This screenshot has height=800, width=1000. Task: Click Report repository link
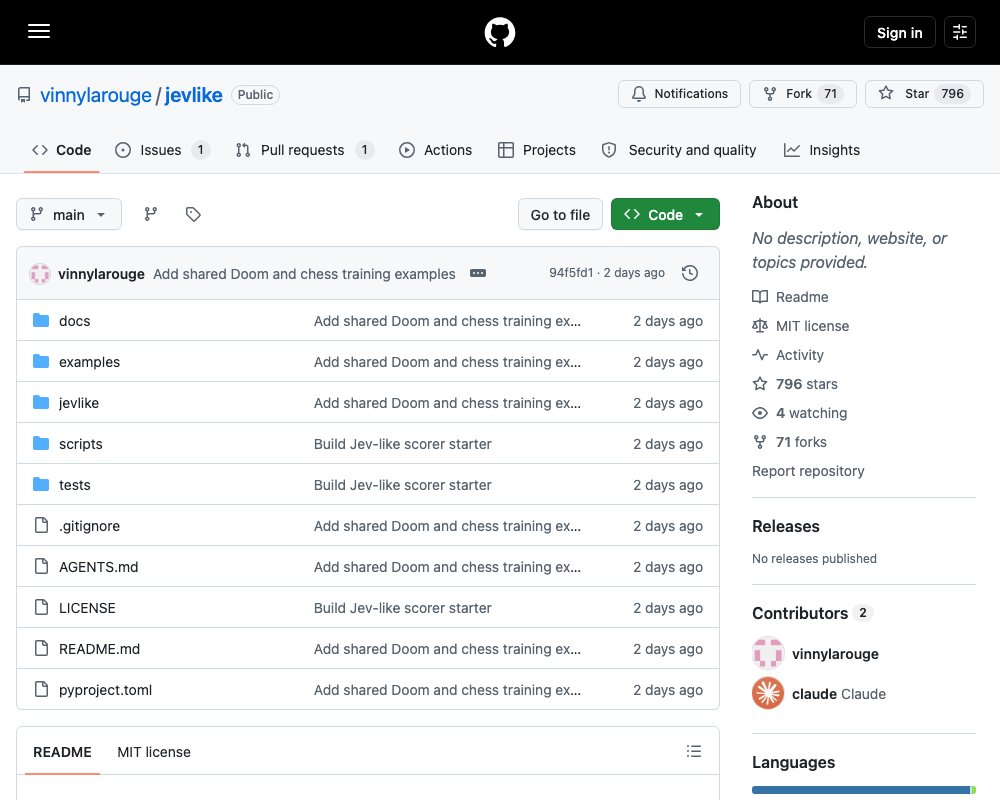pyautogui.click(x=808, y=471)
